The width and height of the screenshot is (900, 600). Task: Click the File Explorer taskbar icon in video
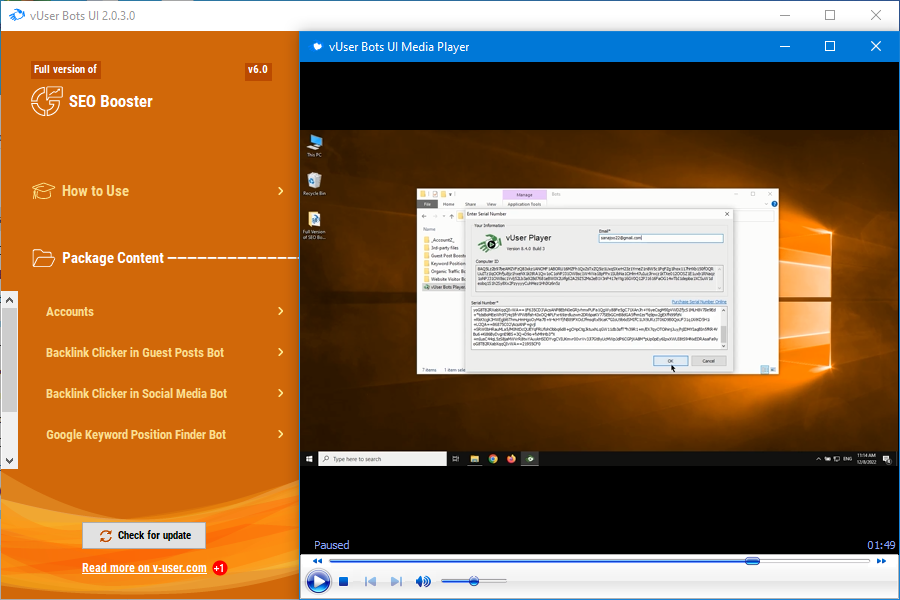coord(475,459)
